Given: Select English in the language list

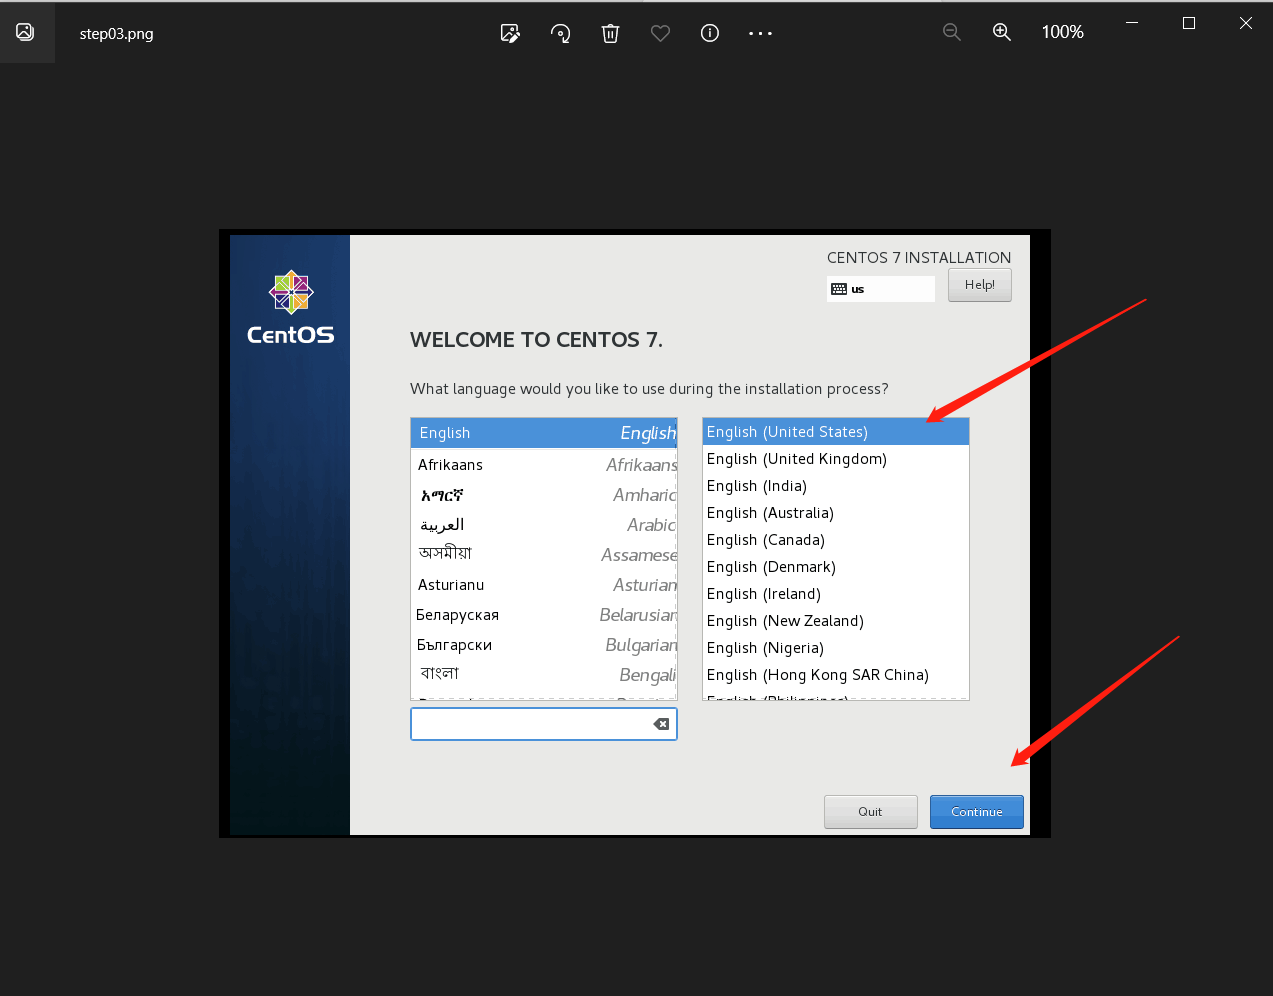Looking at the screenshot, I should coord(544,433).
